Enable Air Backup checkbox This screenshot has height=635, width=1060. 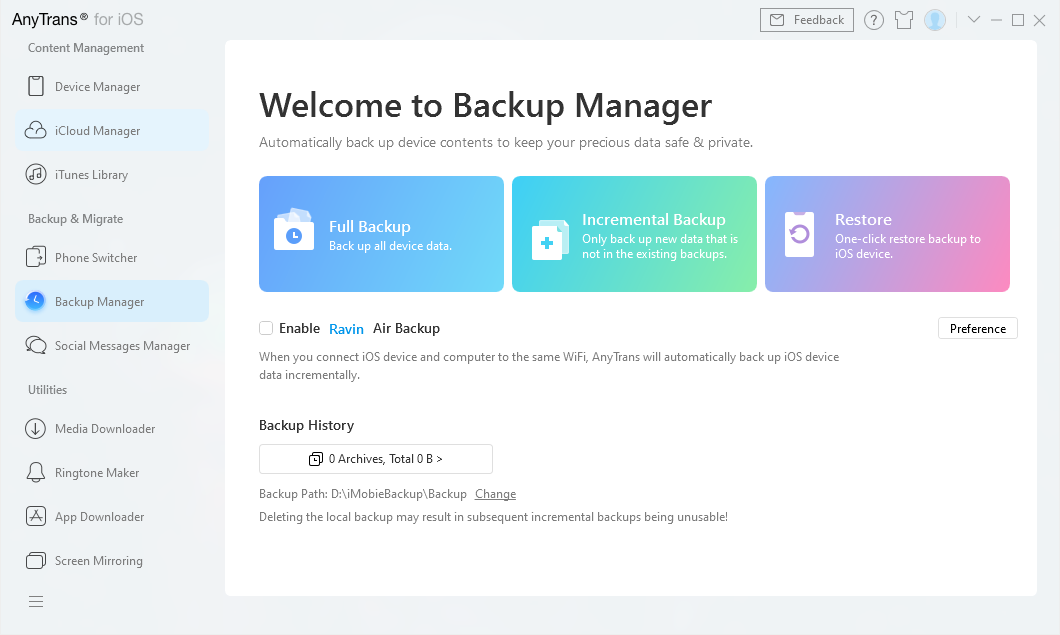tap(266, 328)
